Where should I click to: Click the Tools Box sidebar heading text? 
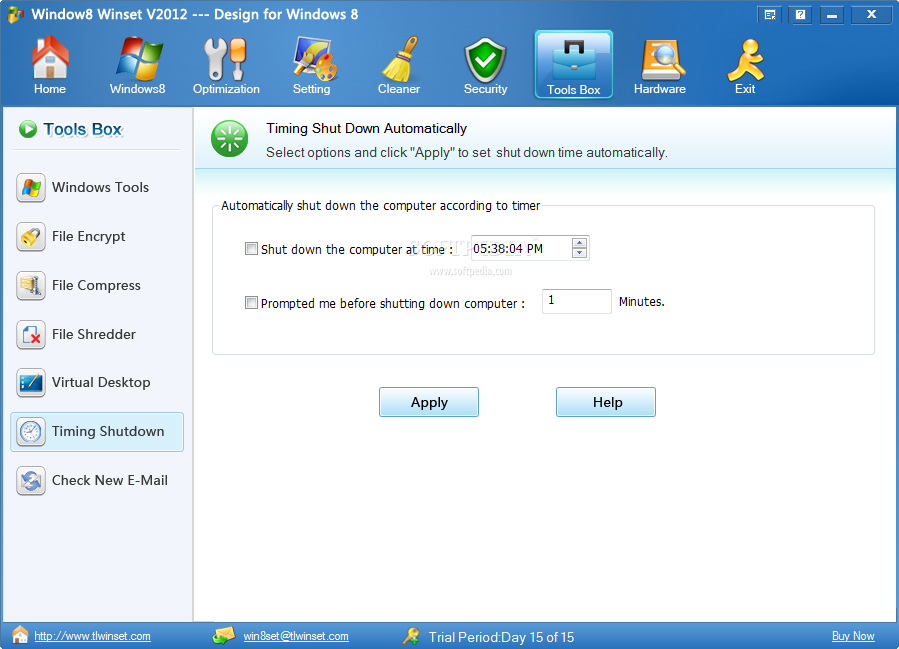[x=83, y=130]
